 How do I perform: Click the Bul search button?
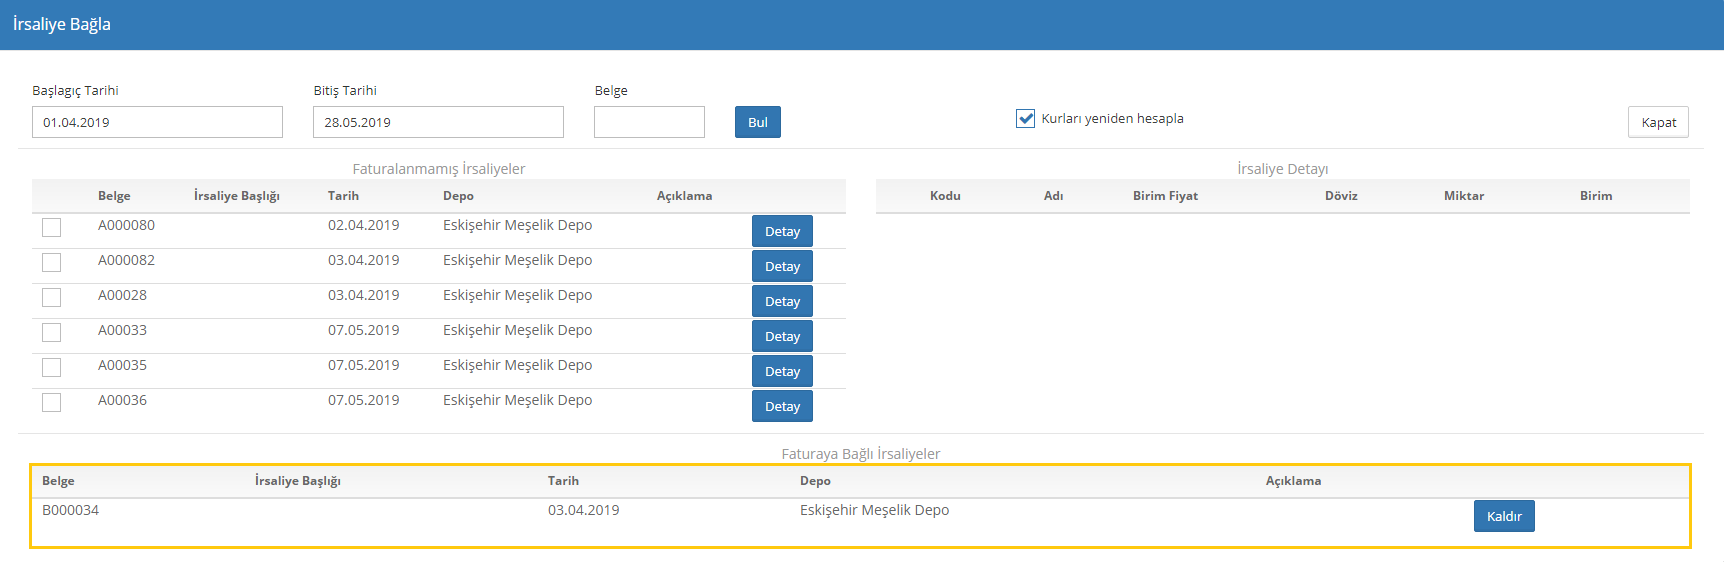[x=757, y=122]
